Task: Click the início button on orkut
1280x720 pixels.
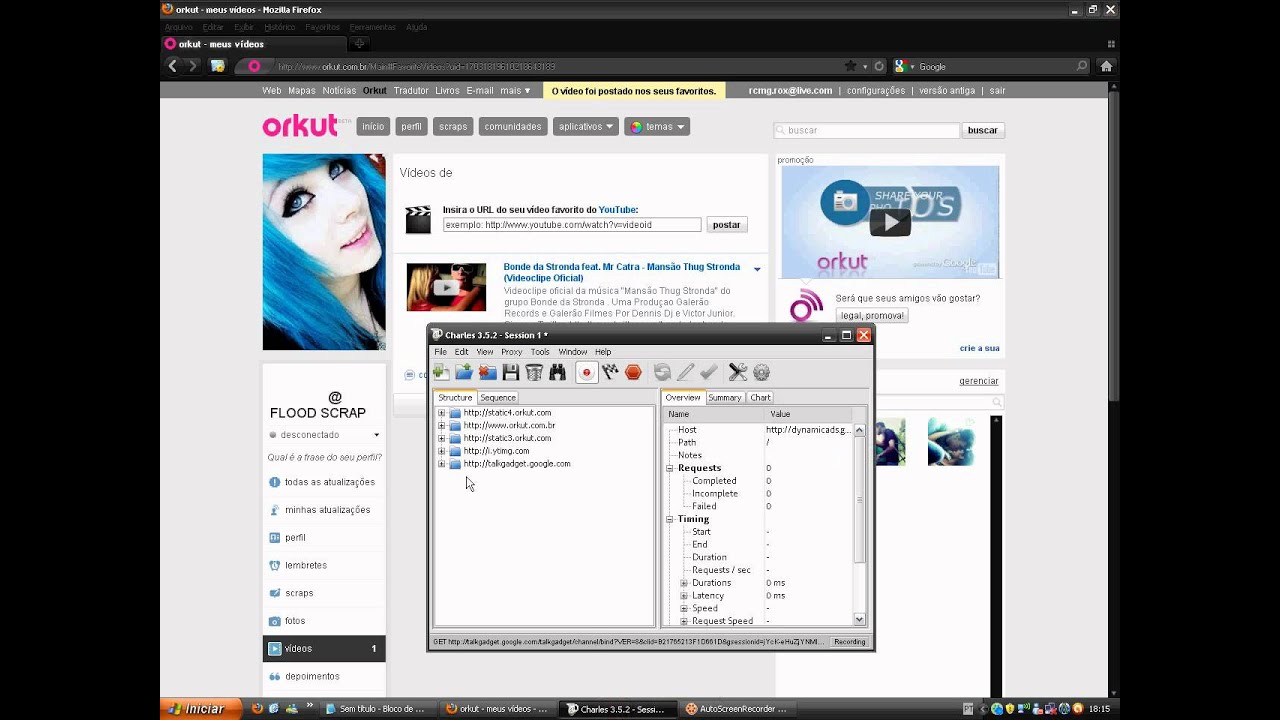Action: point(373,127)
